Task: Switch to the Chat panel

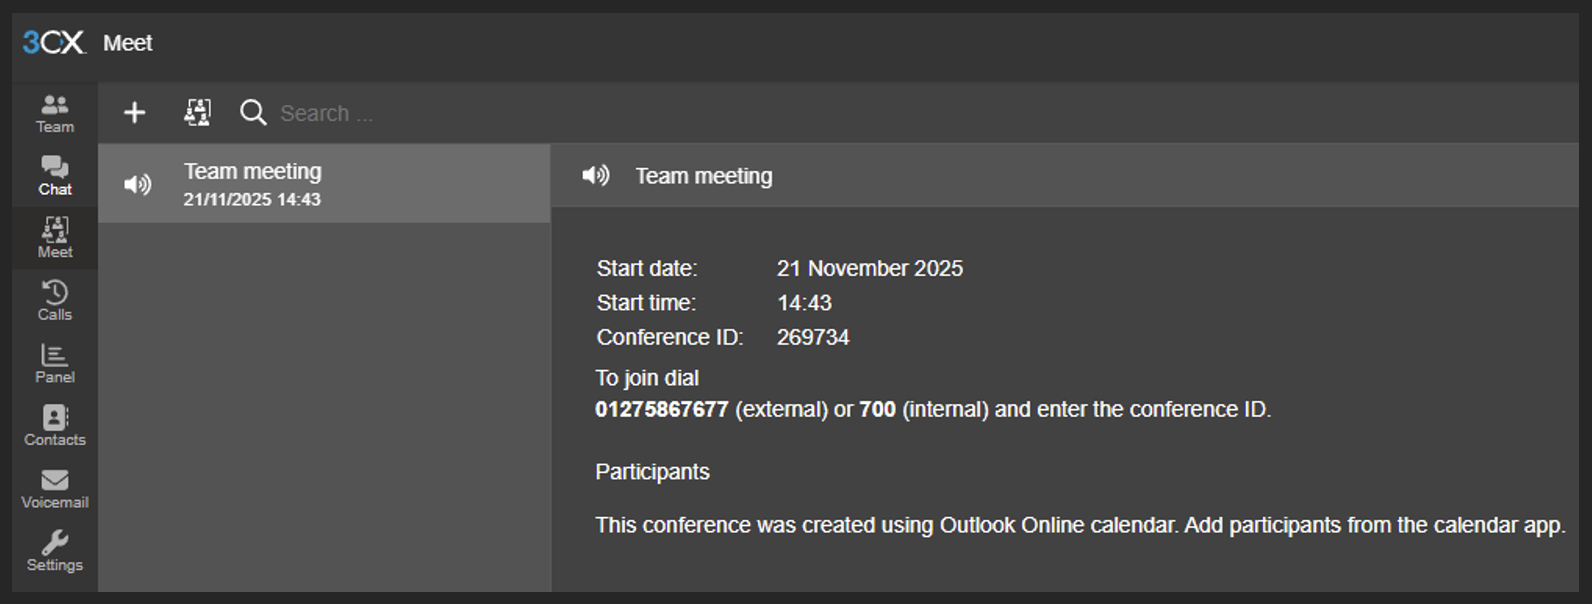Action: (54, 175)
